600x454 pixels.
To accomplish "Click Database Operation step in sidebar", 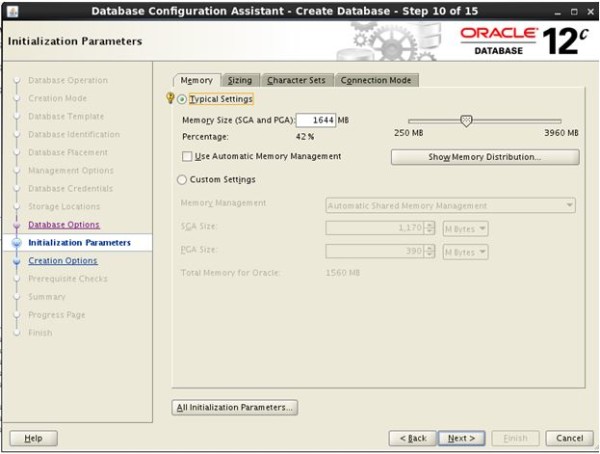I will [68, 80].
